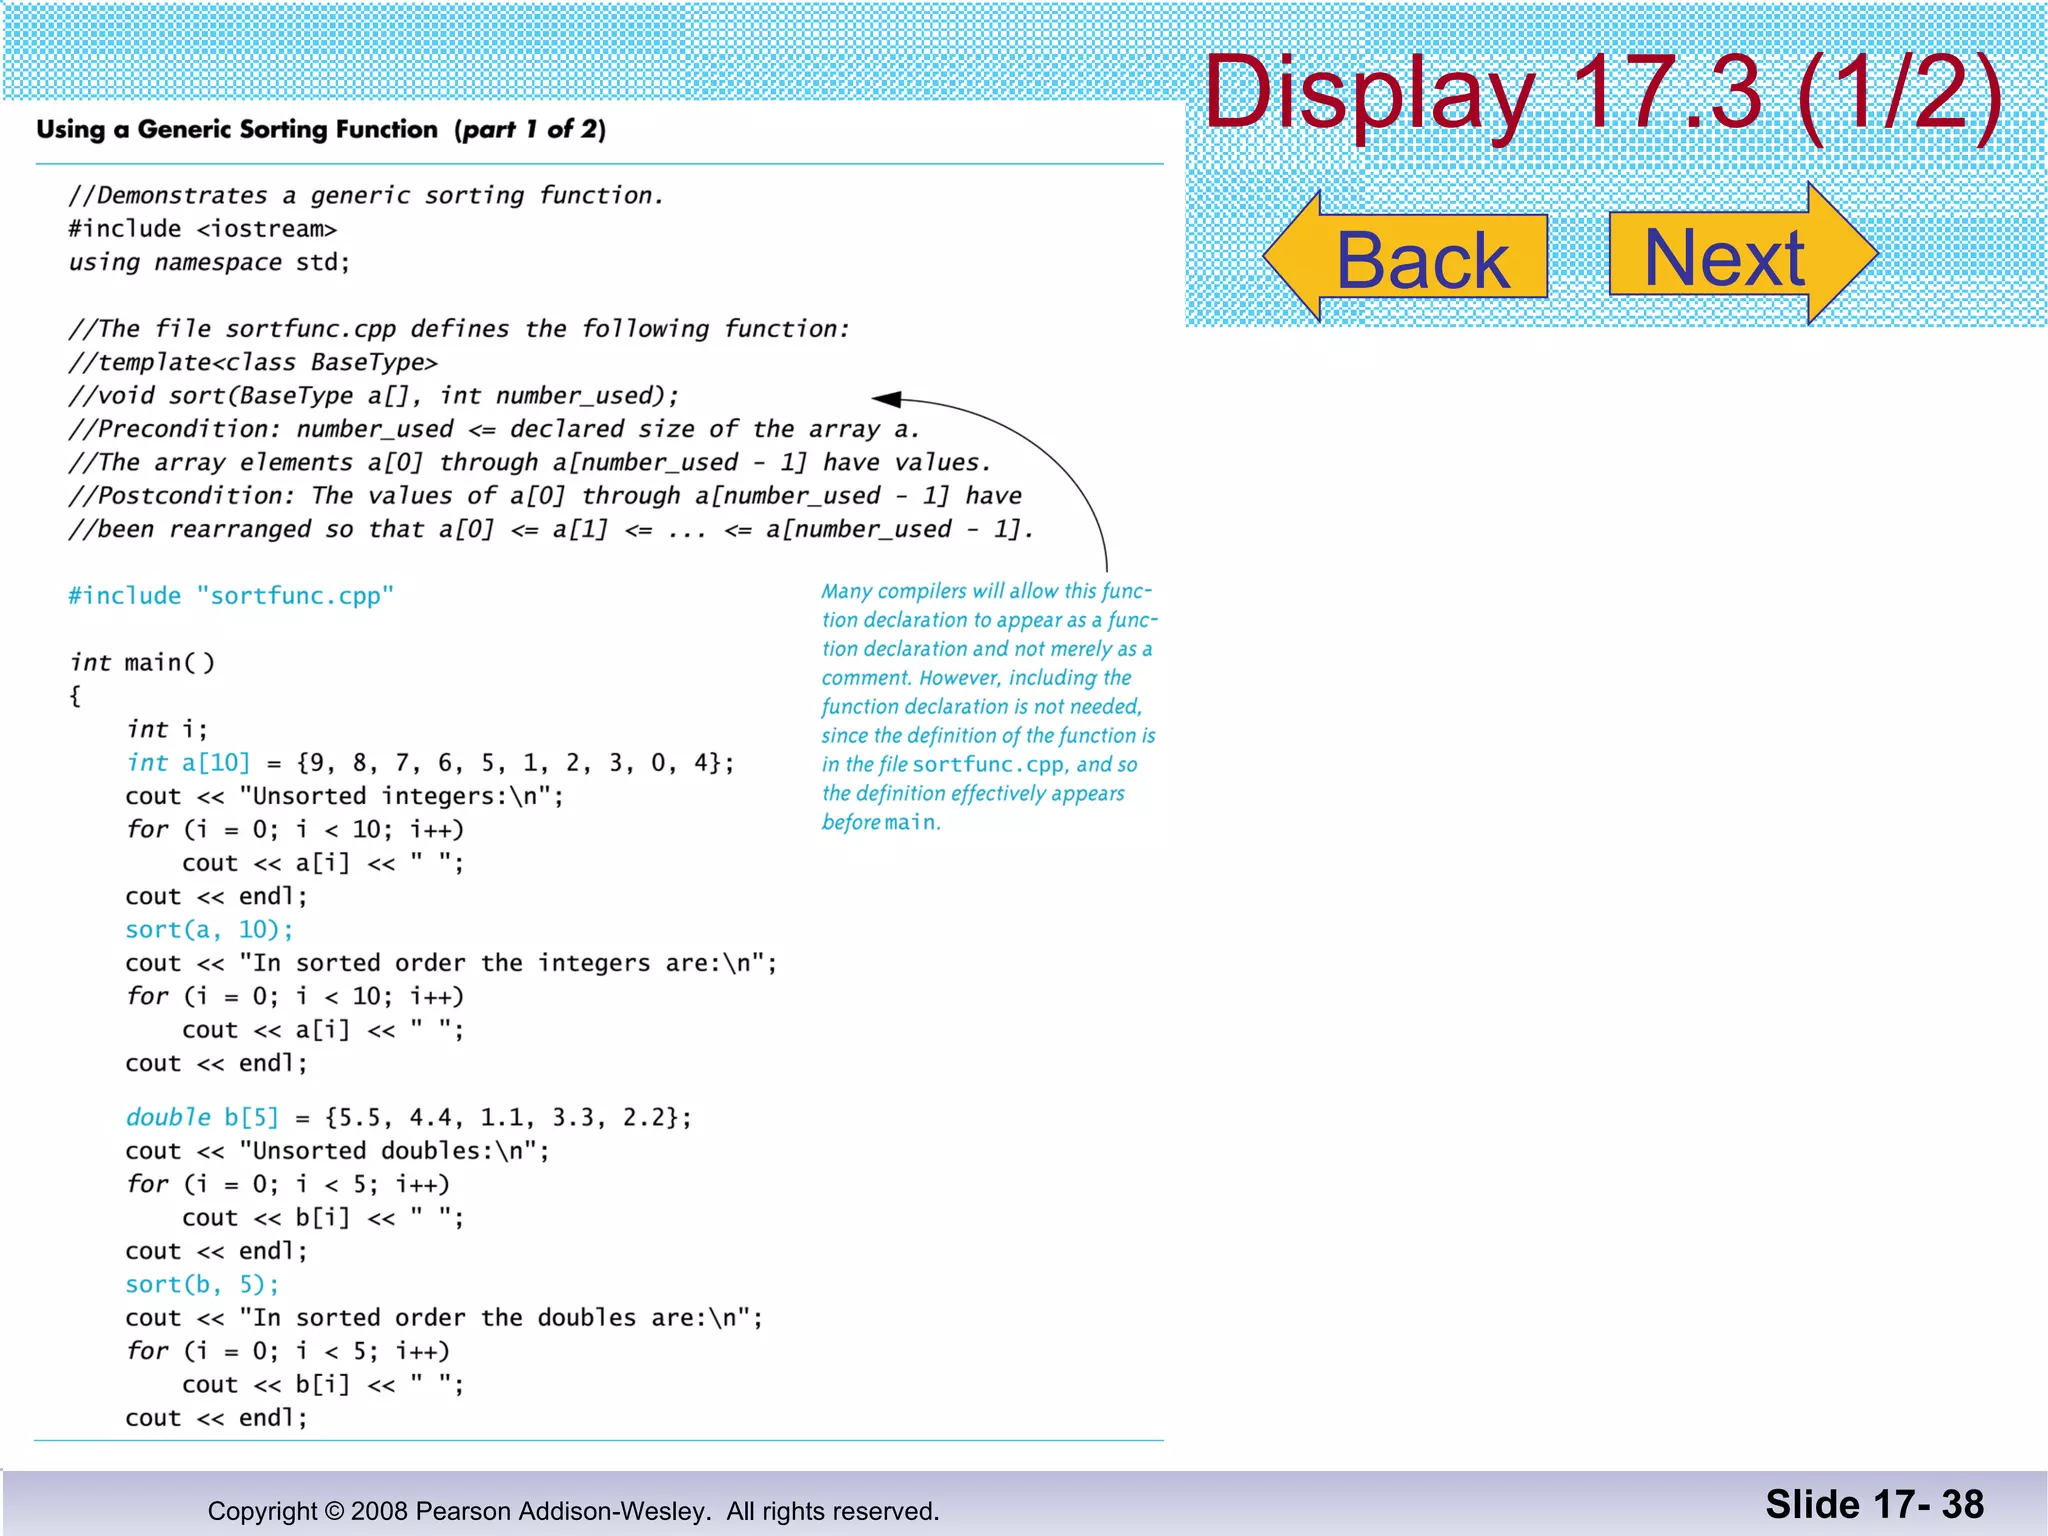Screen dimensions: 2048x1536
Task: Click the 'using namespace std;' line
Action: point(209,262)
